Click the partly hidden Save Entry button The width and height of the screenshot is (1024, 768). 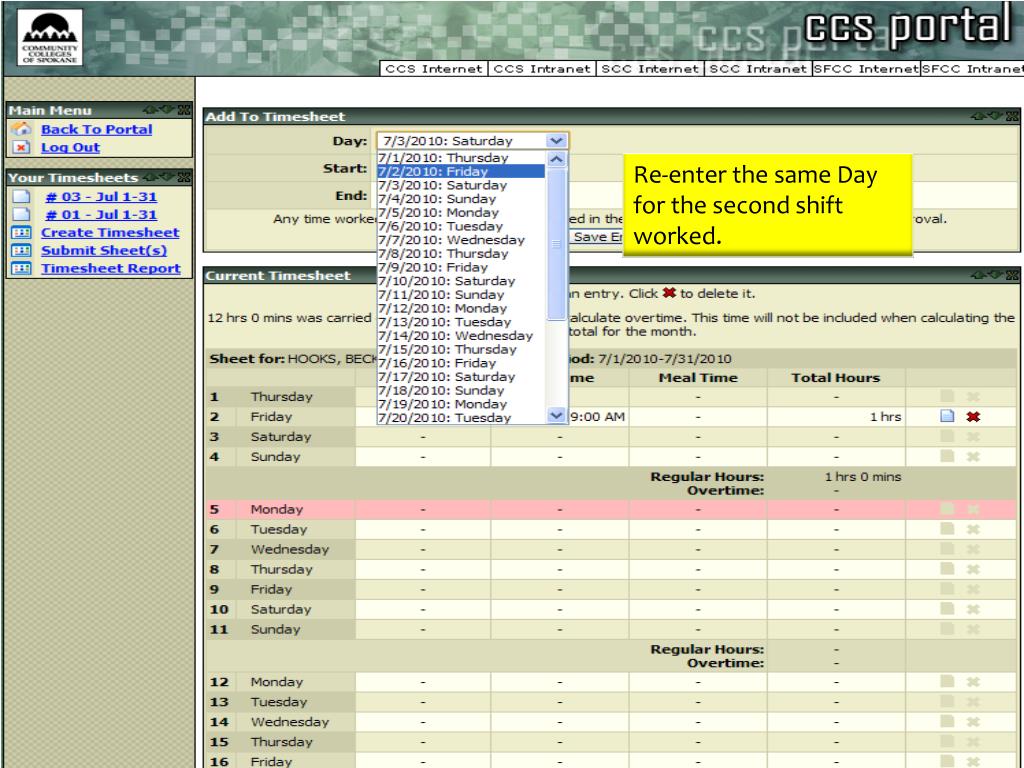pos(596,237)
